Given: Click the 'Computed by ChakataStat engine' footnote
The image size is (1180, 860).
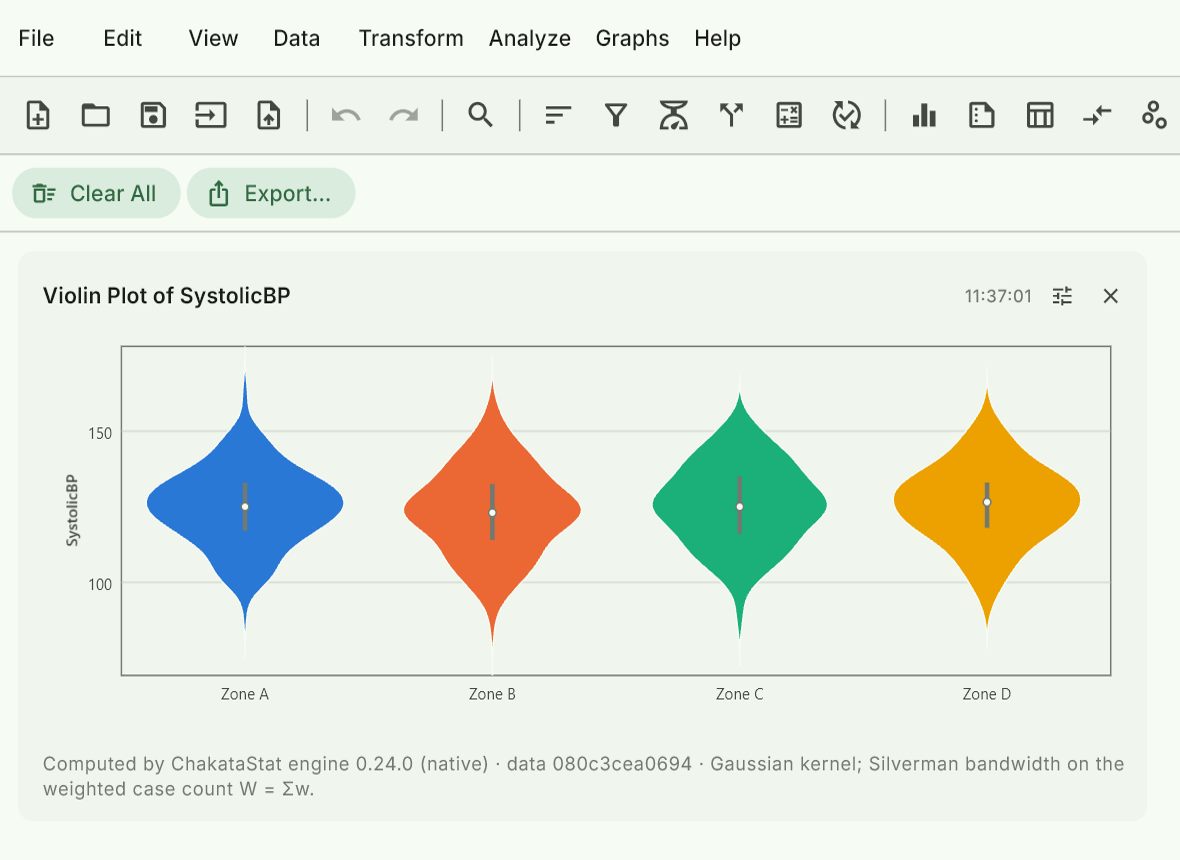Looking at the screenshot, I should (x=583, y=776).
